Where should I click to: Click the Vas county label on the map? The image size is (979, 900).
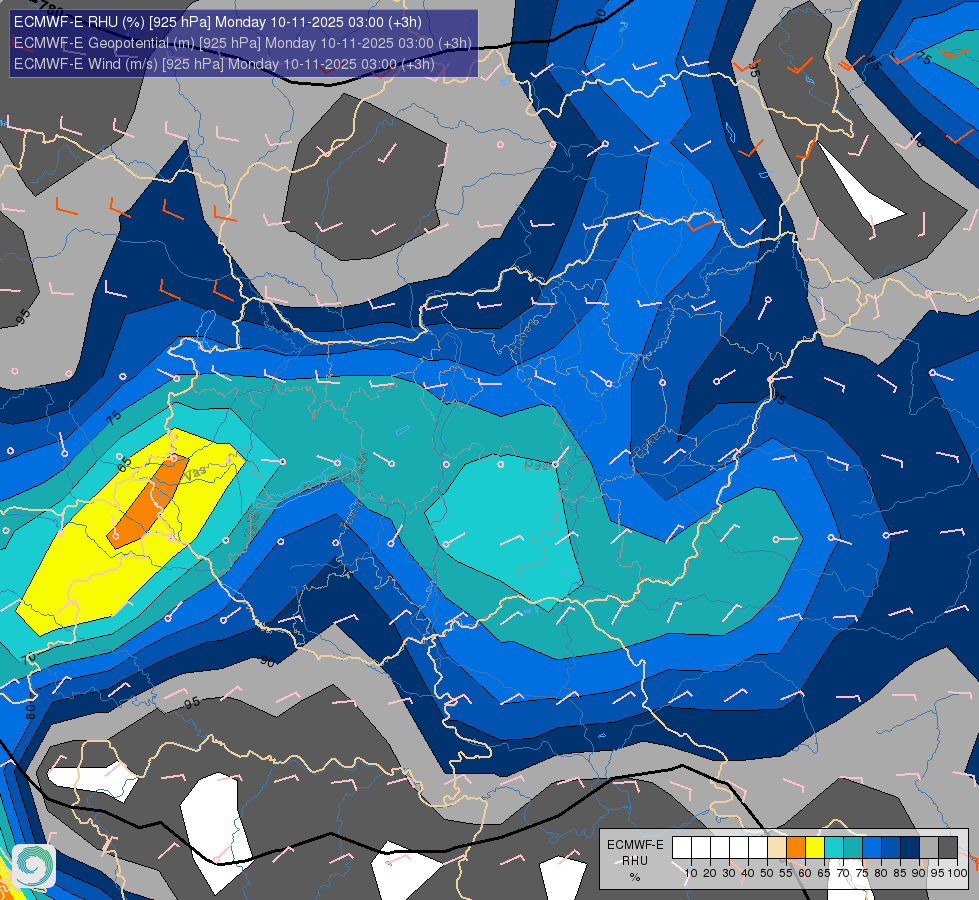194,475
